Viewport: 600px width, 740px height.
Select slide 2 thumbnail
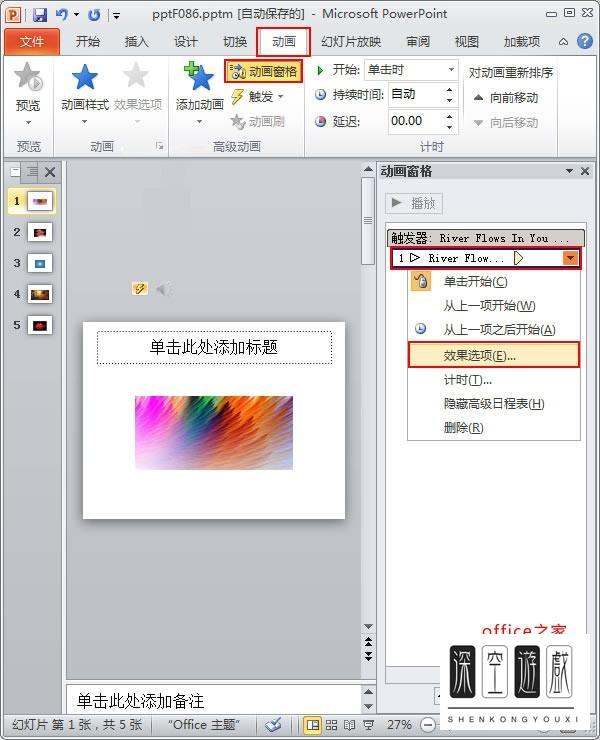click(x=40, y=232)
